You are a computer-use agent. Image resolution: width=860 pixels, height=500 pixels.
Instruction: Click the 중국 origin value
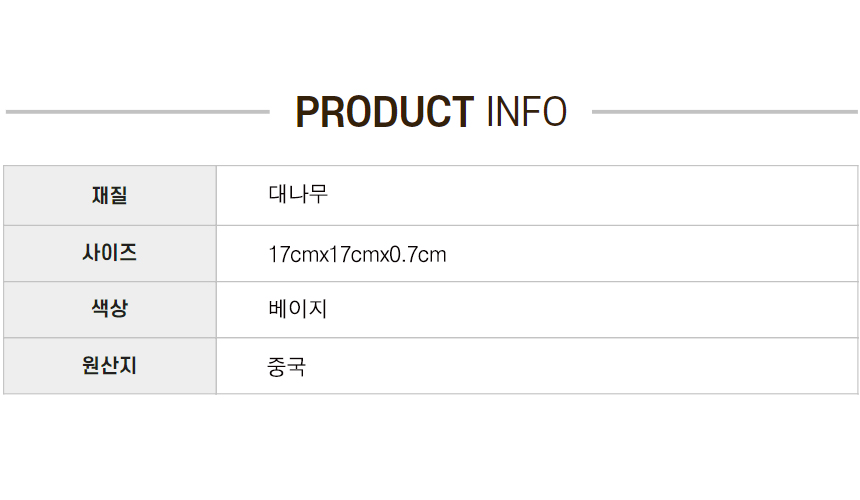(x=286, y=367)
